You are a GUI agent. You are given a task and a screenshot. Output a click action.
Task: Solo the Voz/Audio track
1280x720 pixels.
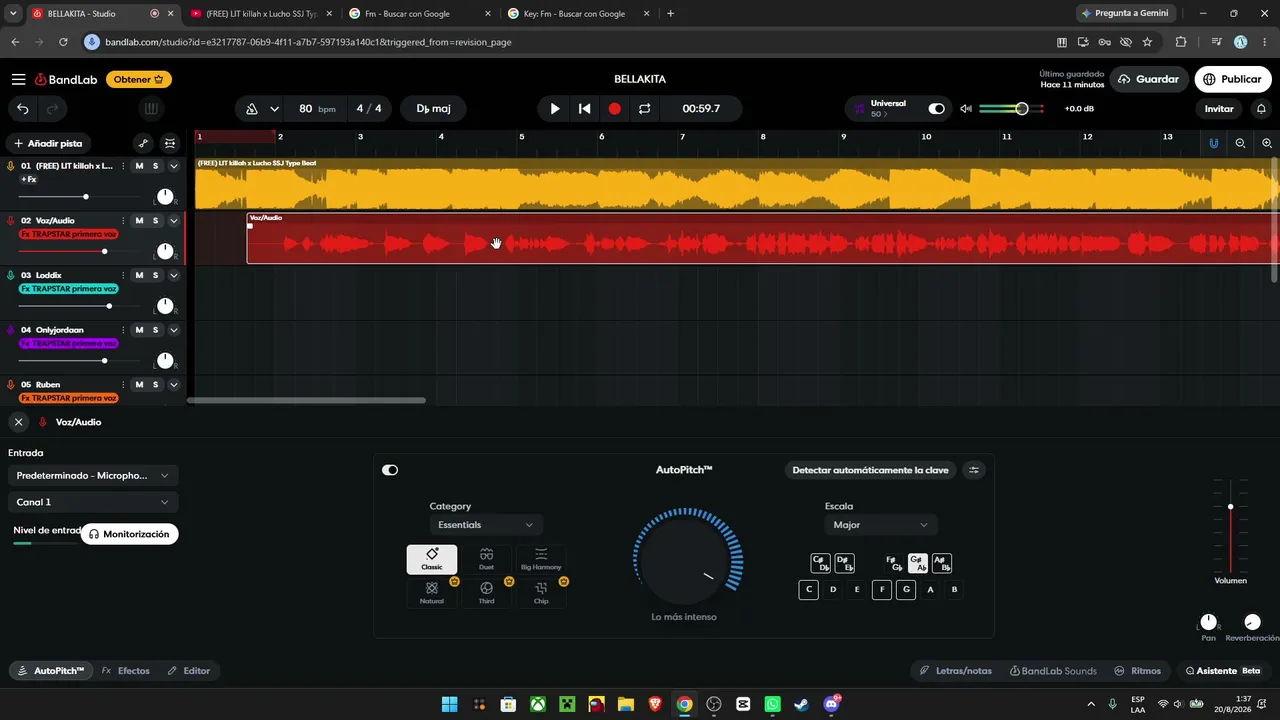pos(156,221)
